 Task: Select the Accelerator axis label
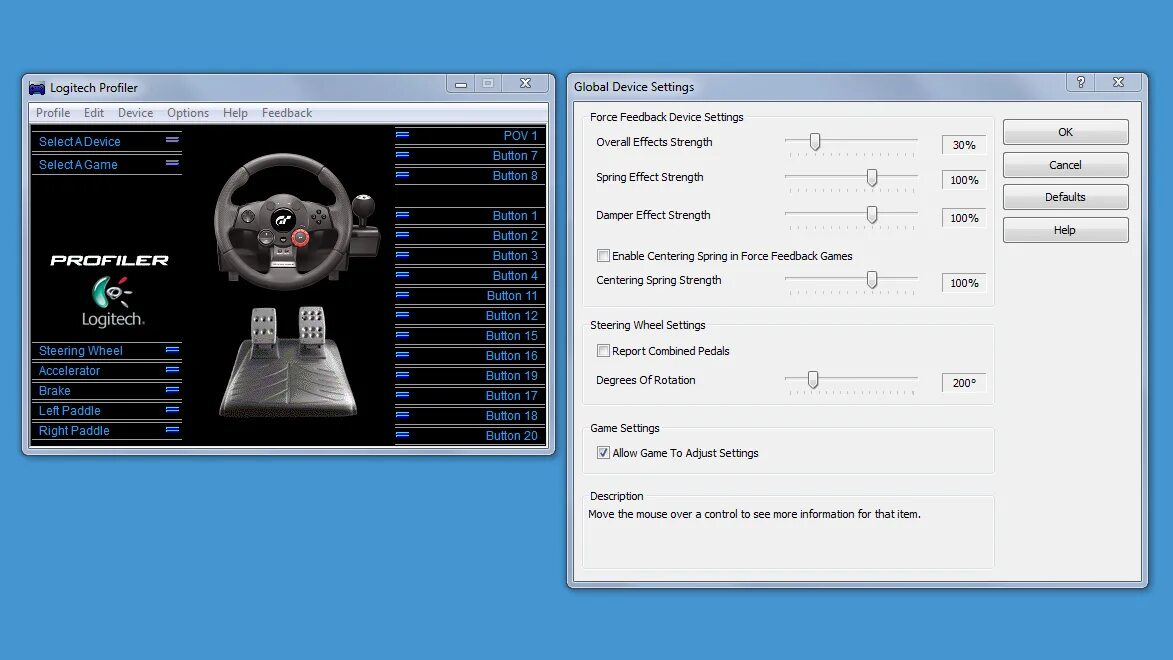[69, 371]
